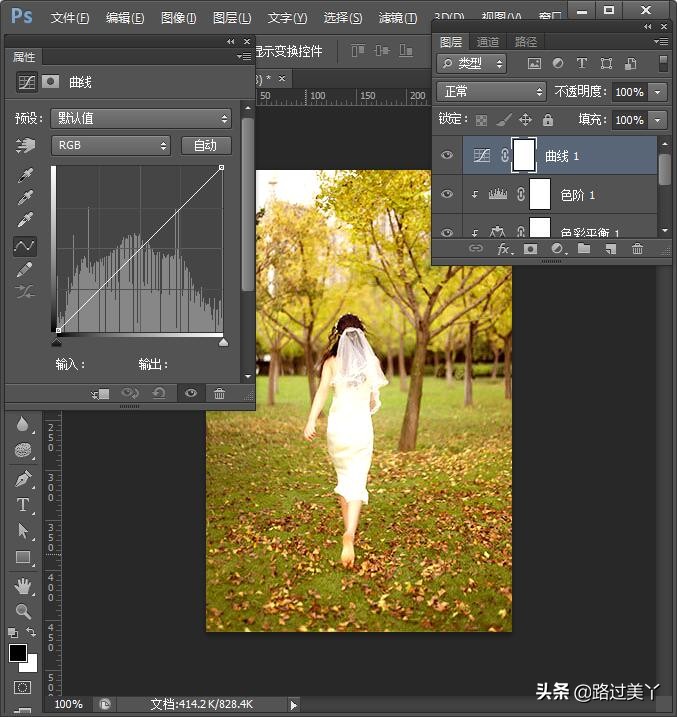
Task: Close the document tab
Action: coord(282,79)
